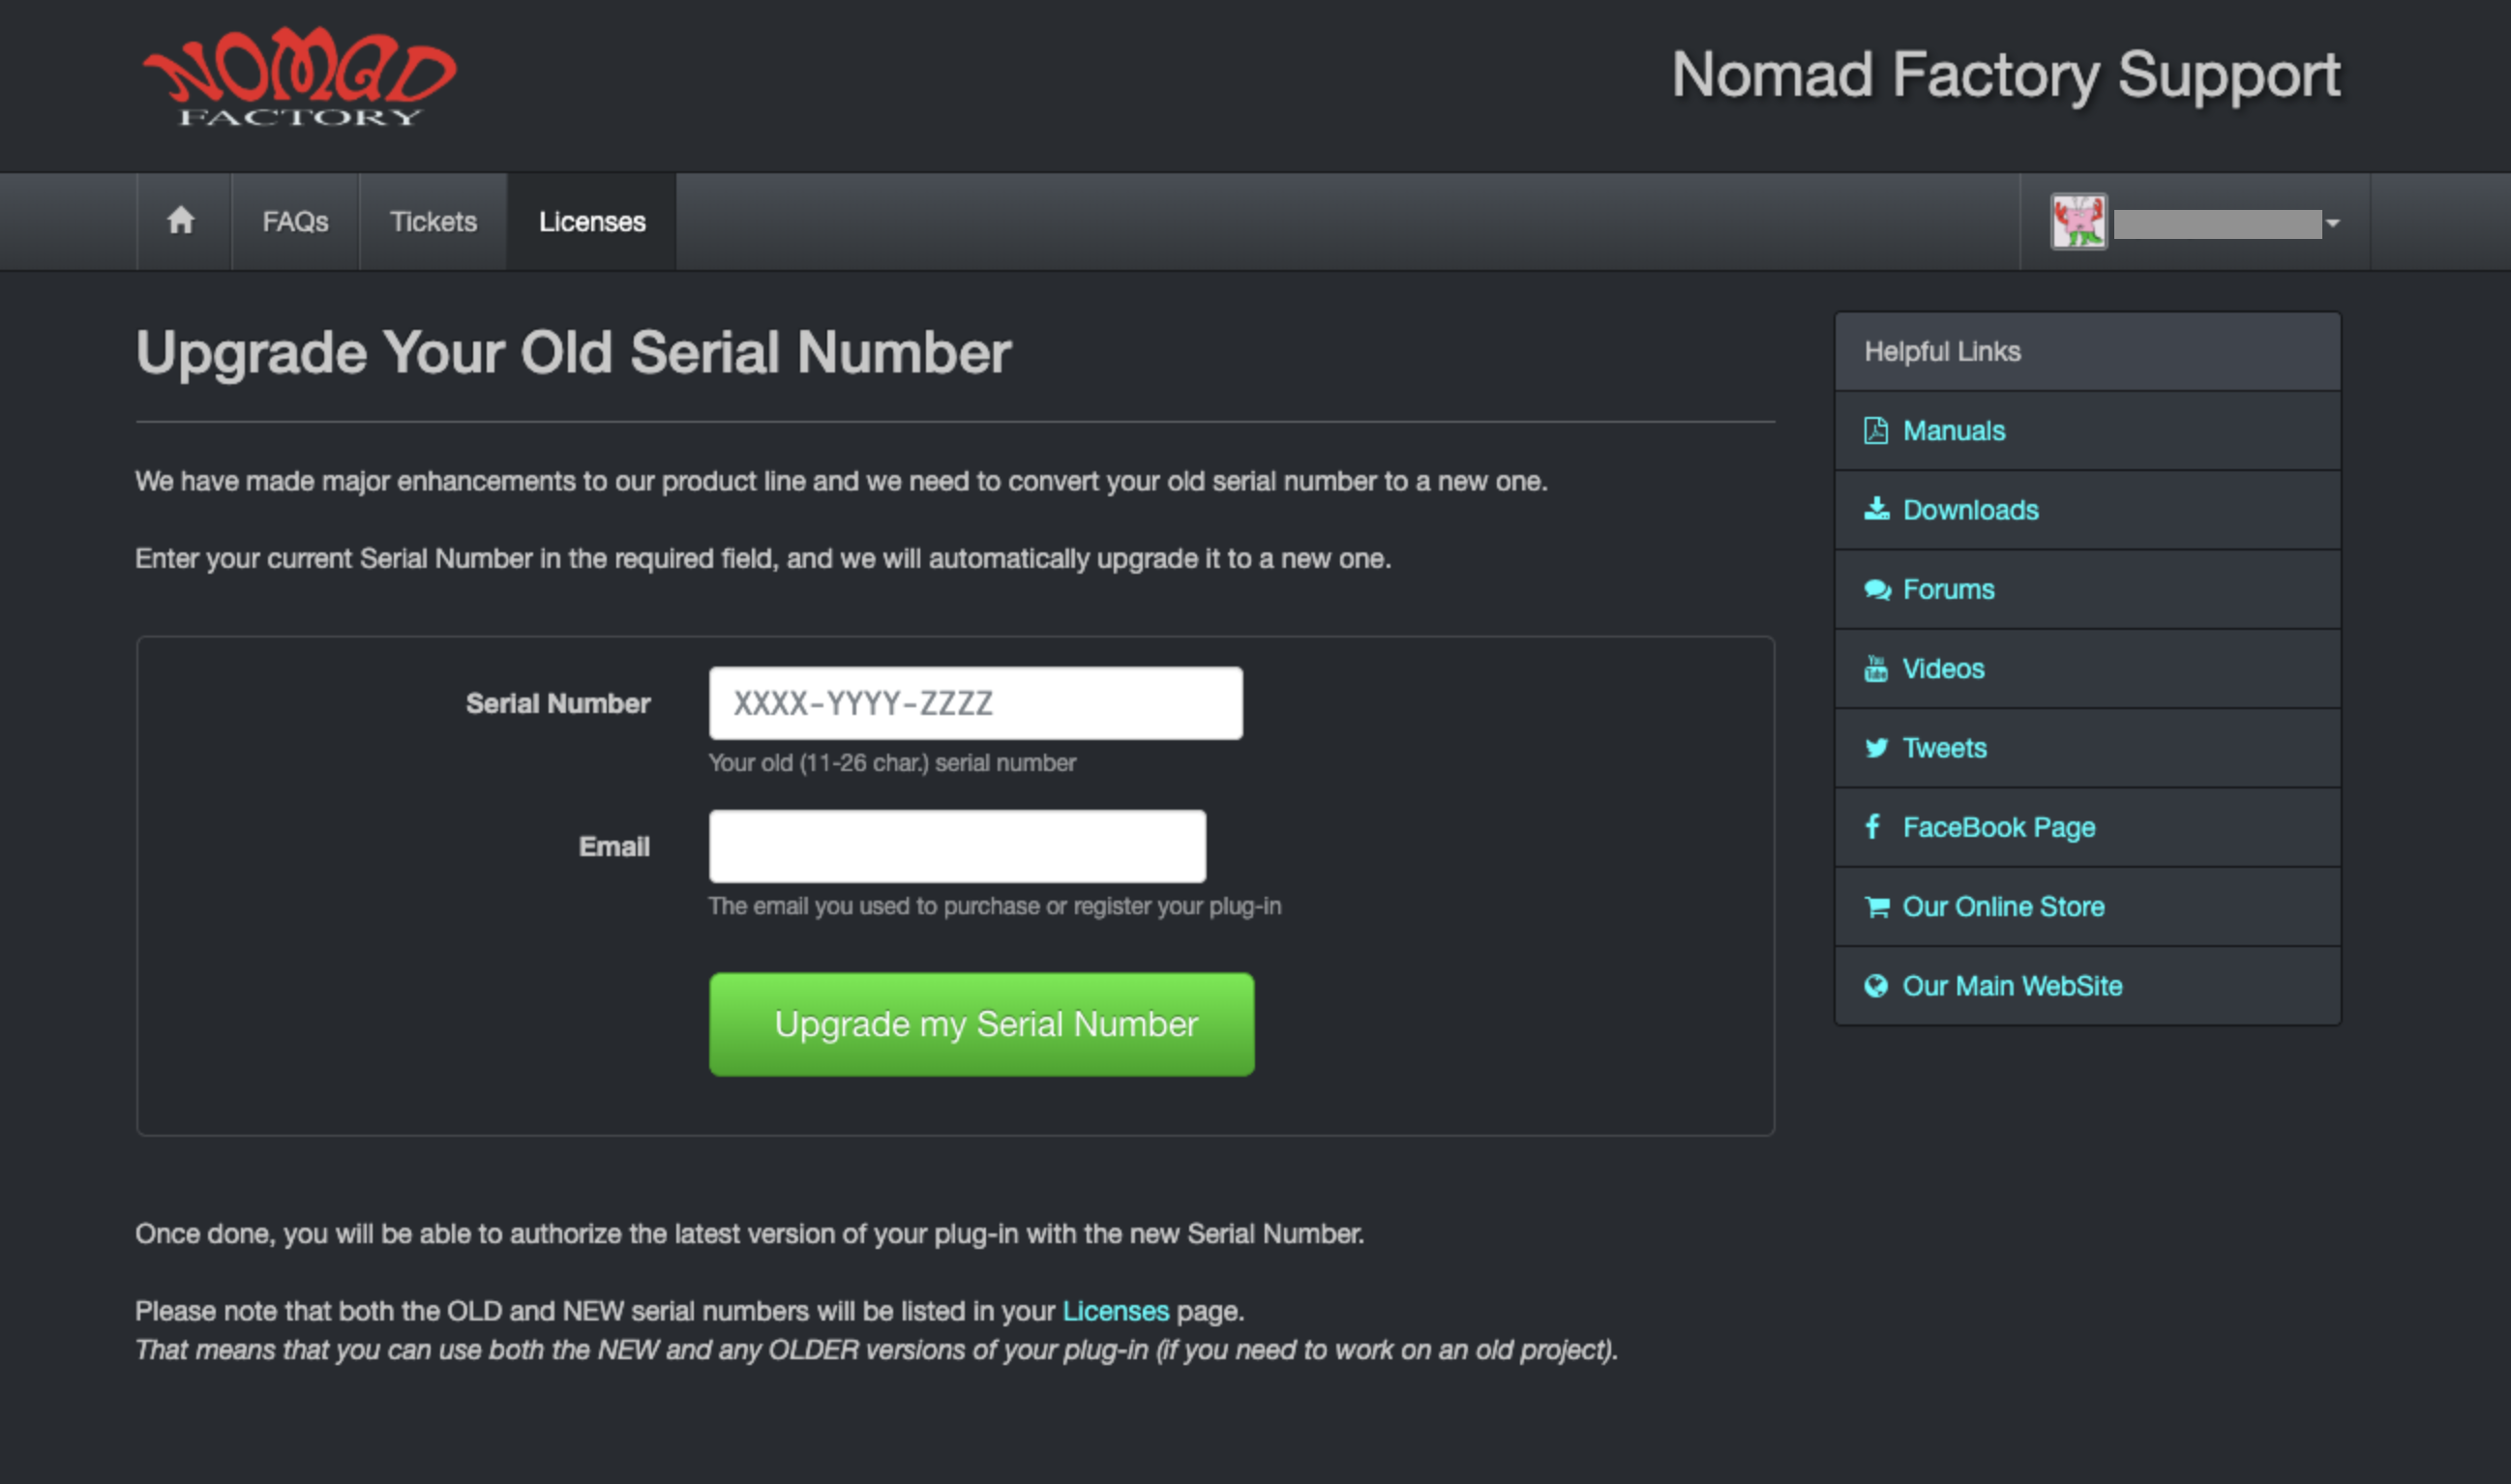
Task: Click the Email field label
Action: pyautogui.click(x=614, y=847)
